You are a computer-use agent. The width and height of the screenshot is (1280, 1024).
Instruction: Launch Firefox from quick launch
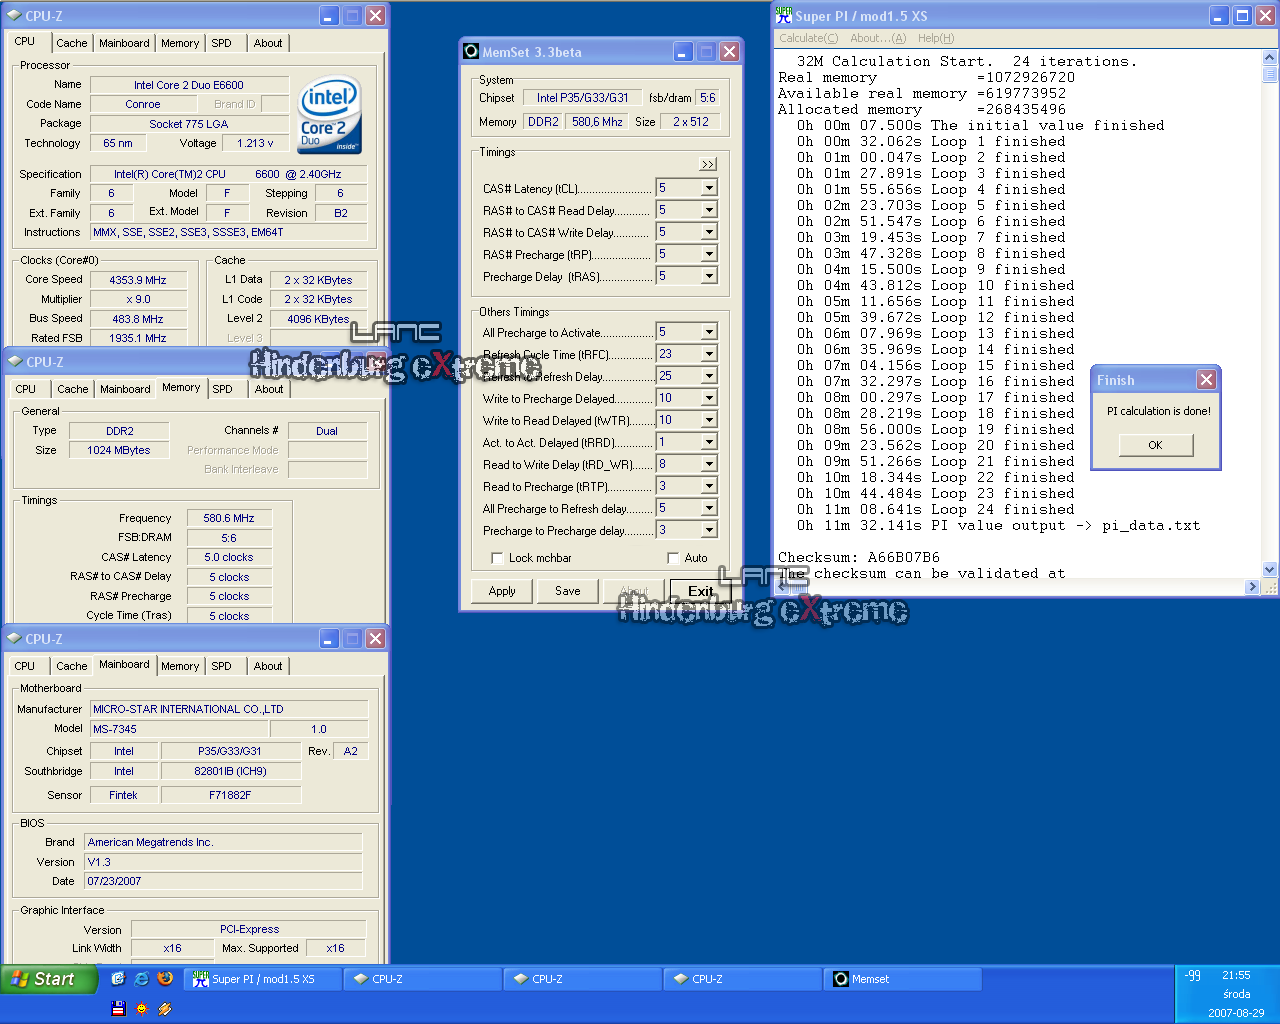pyautogui.click(x=166, y=979)
